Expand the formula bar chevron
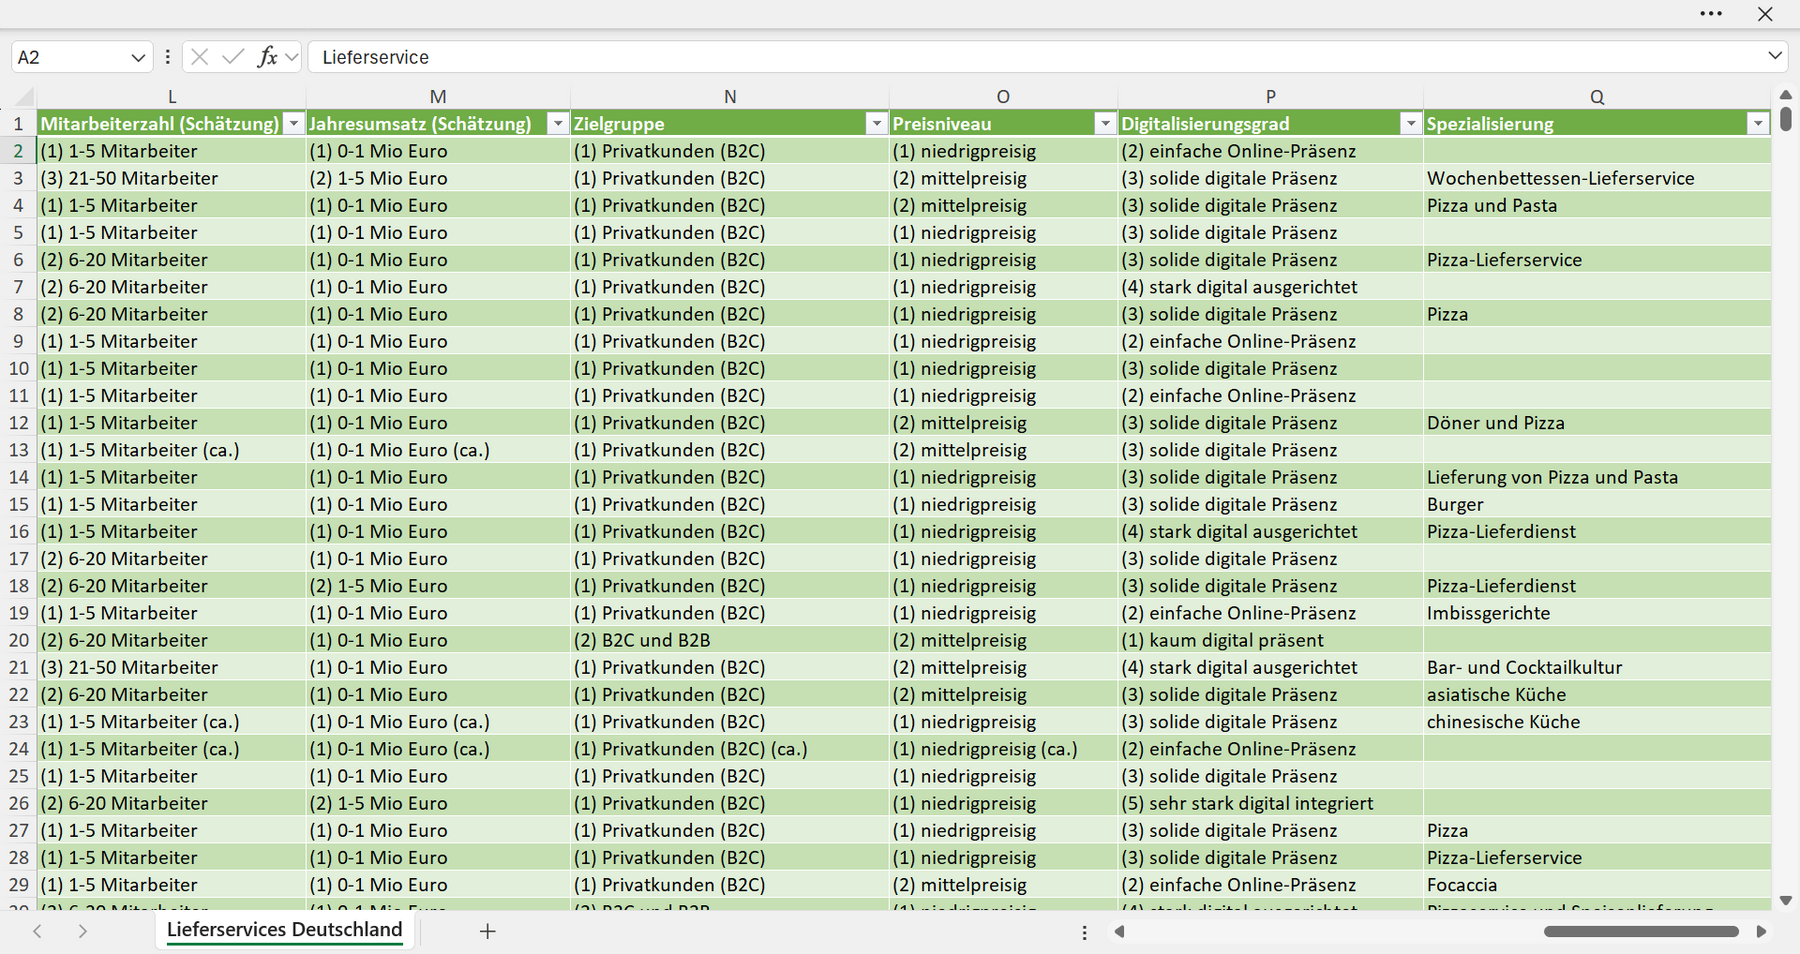The width and height of the screenshot is (1800, 954). (1775, 56)
